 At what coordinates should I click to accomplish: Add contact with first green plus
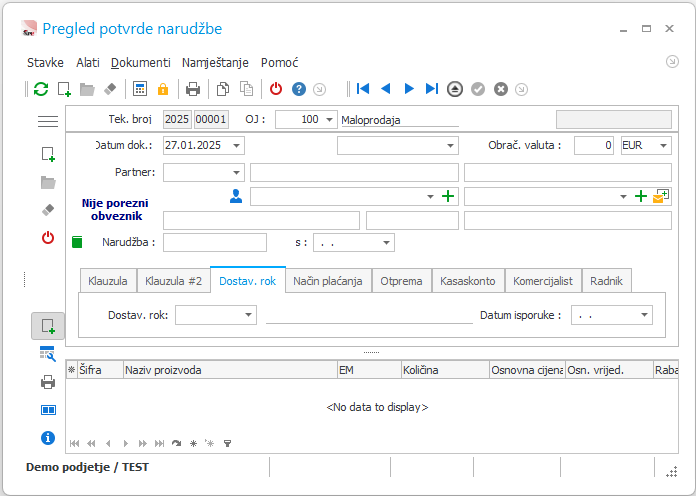[448, 196]
